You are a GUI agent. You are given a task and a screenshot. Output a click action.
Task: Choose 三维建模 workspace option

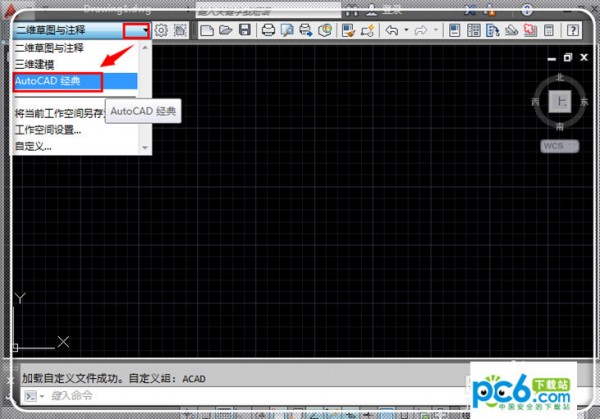pyautogui.click(x=36, y=63)
